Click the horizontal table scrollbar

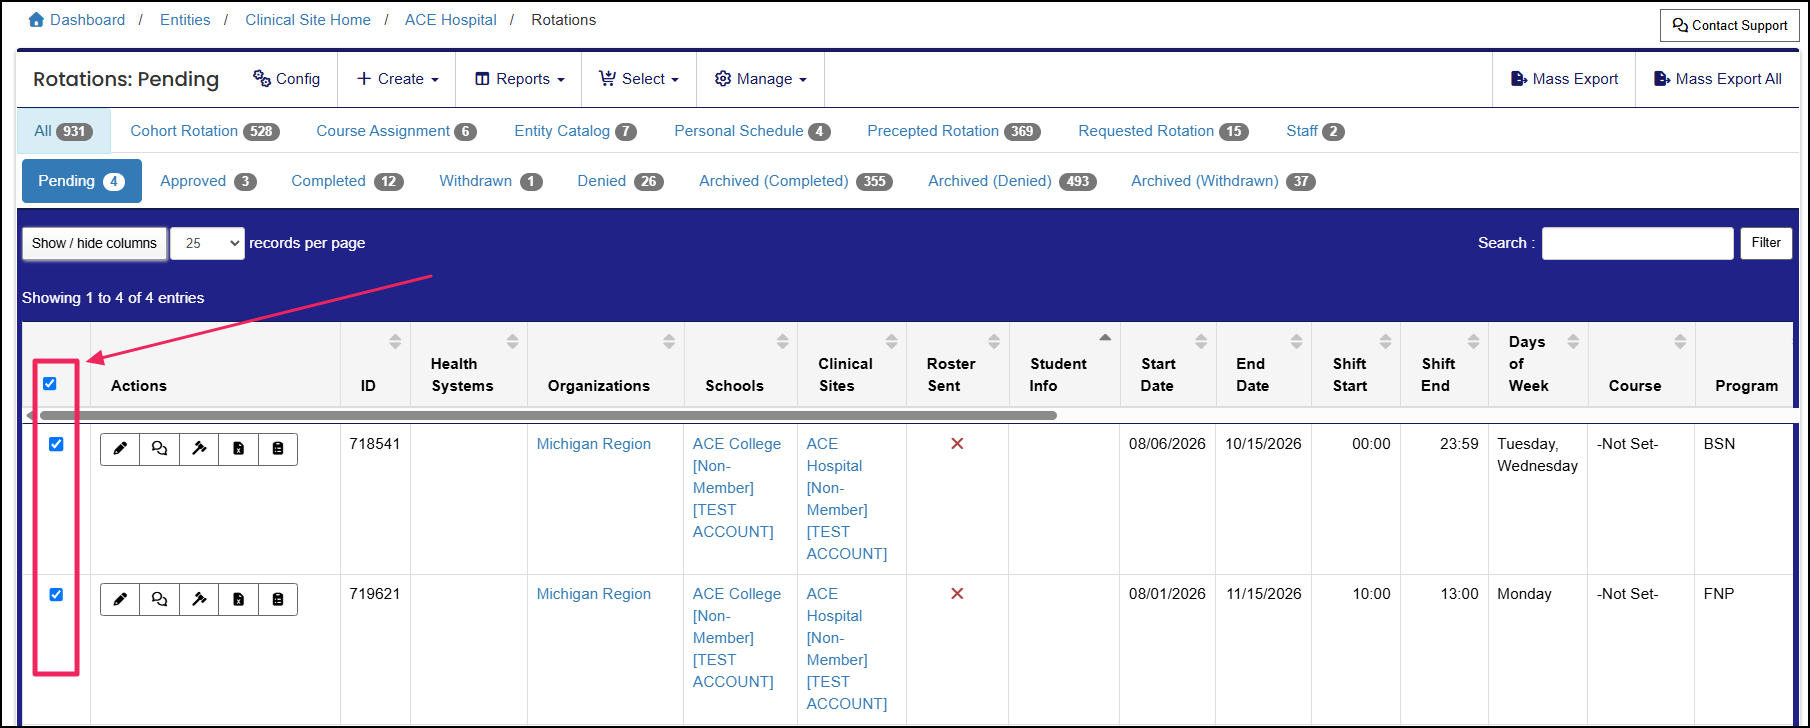548,415
